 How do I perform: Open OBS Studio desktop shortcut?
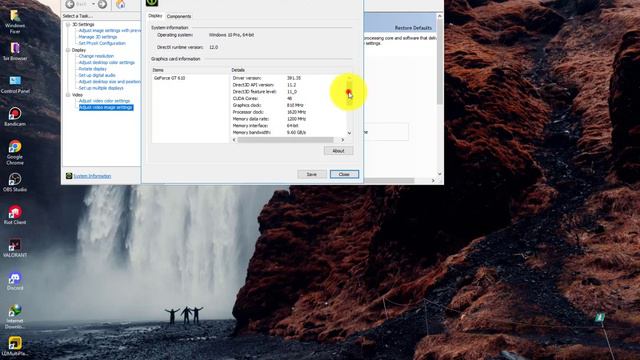pyautogui.click(x=15, y=182)
